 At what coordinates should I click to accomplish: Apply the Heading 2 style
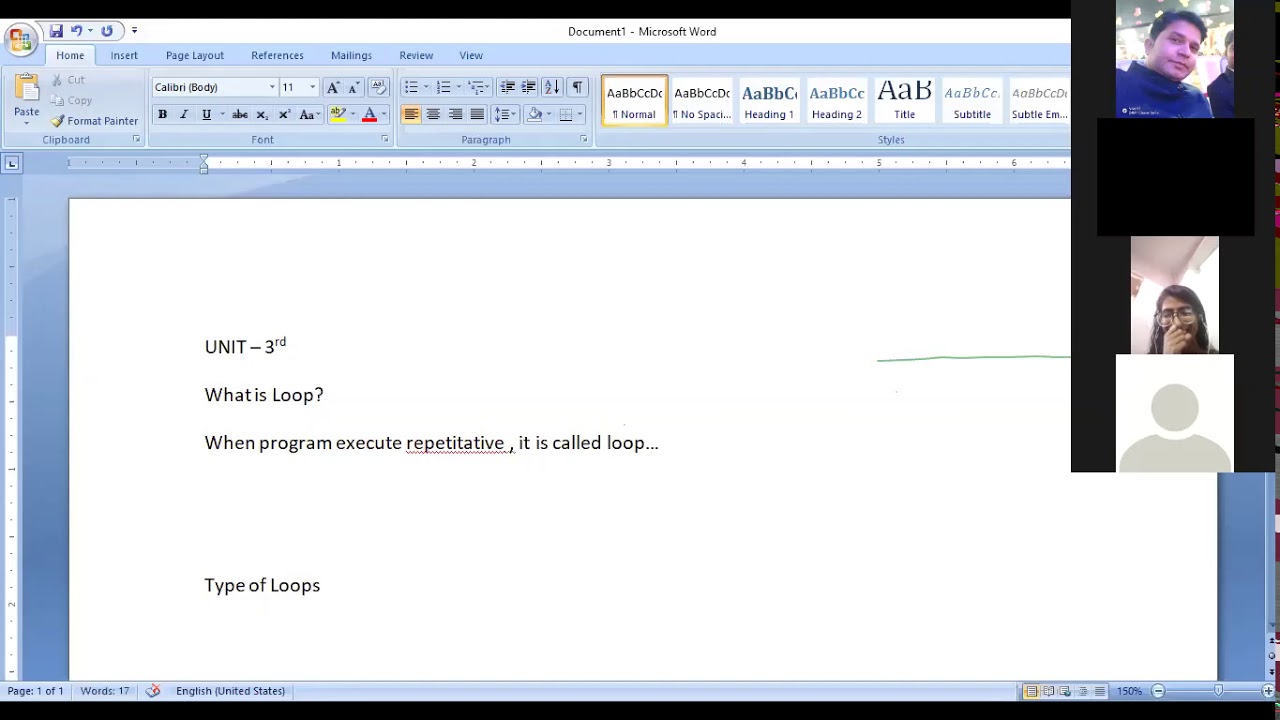(837, 100)
